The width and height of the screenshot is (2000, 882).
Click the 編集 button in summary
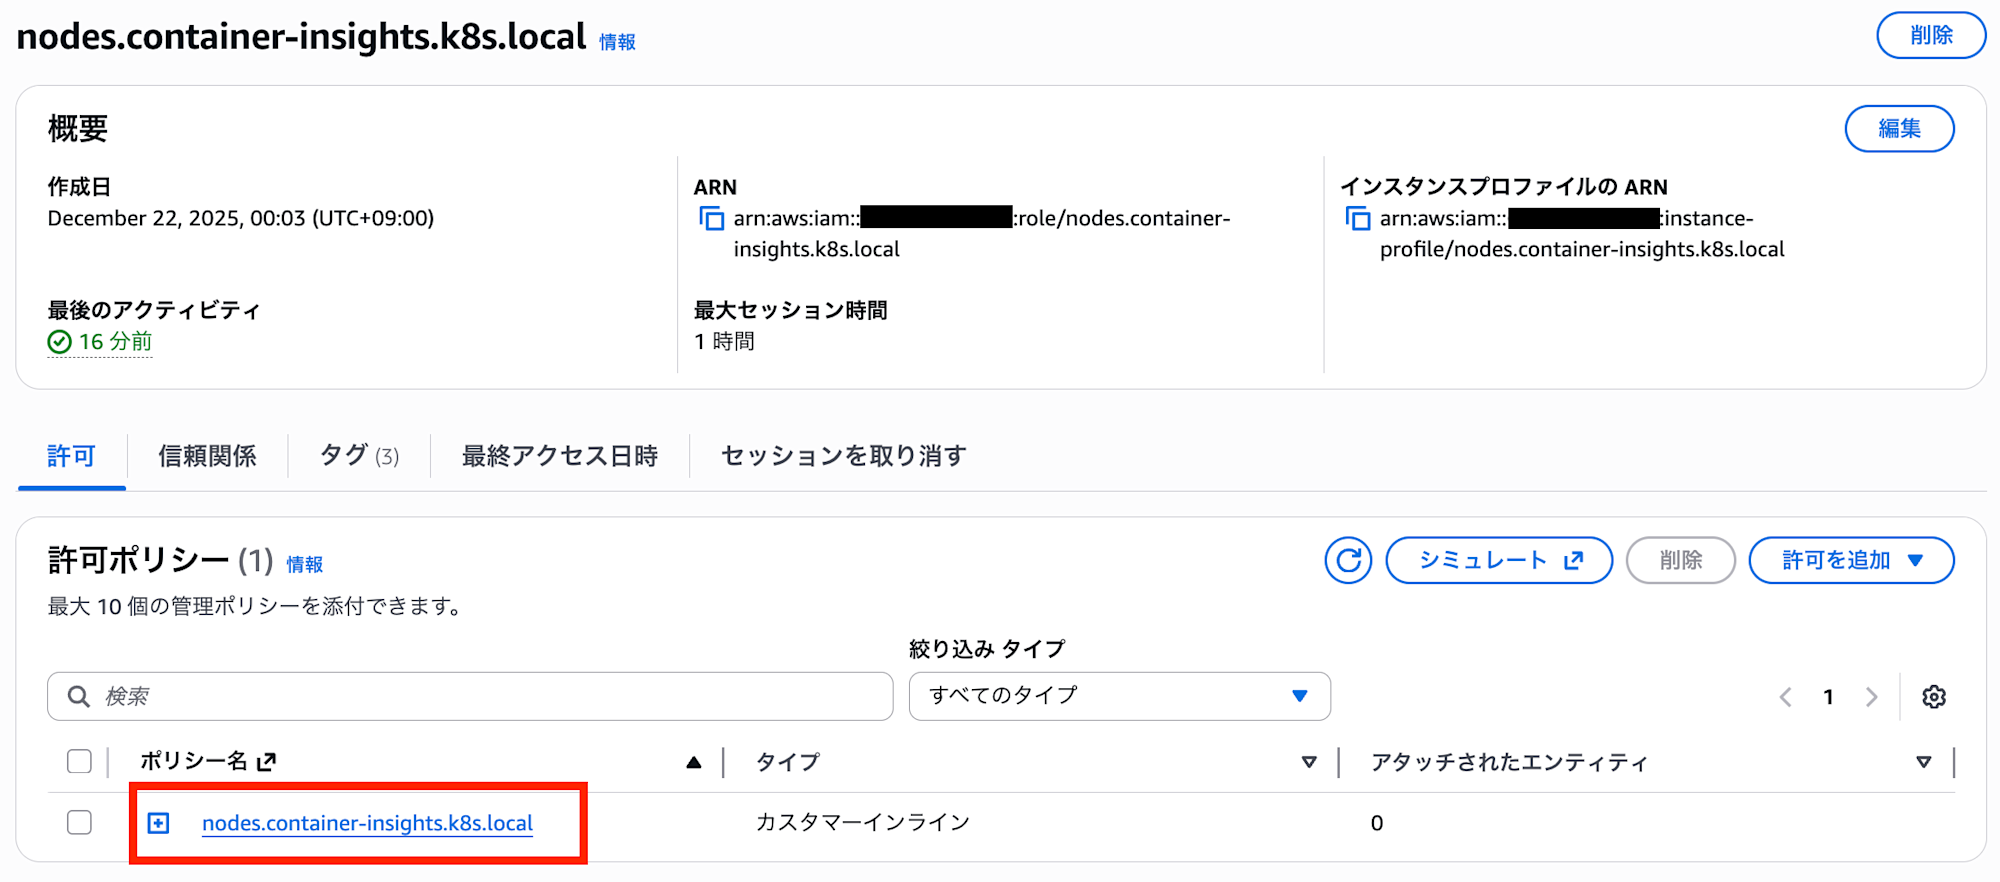1899,129
